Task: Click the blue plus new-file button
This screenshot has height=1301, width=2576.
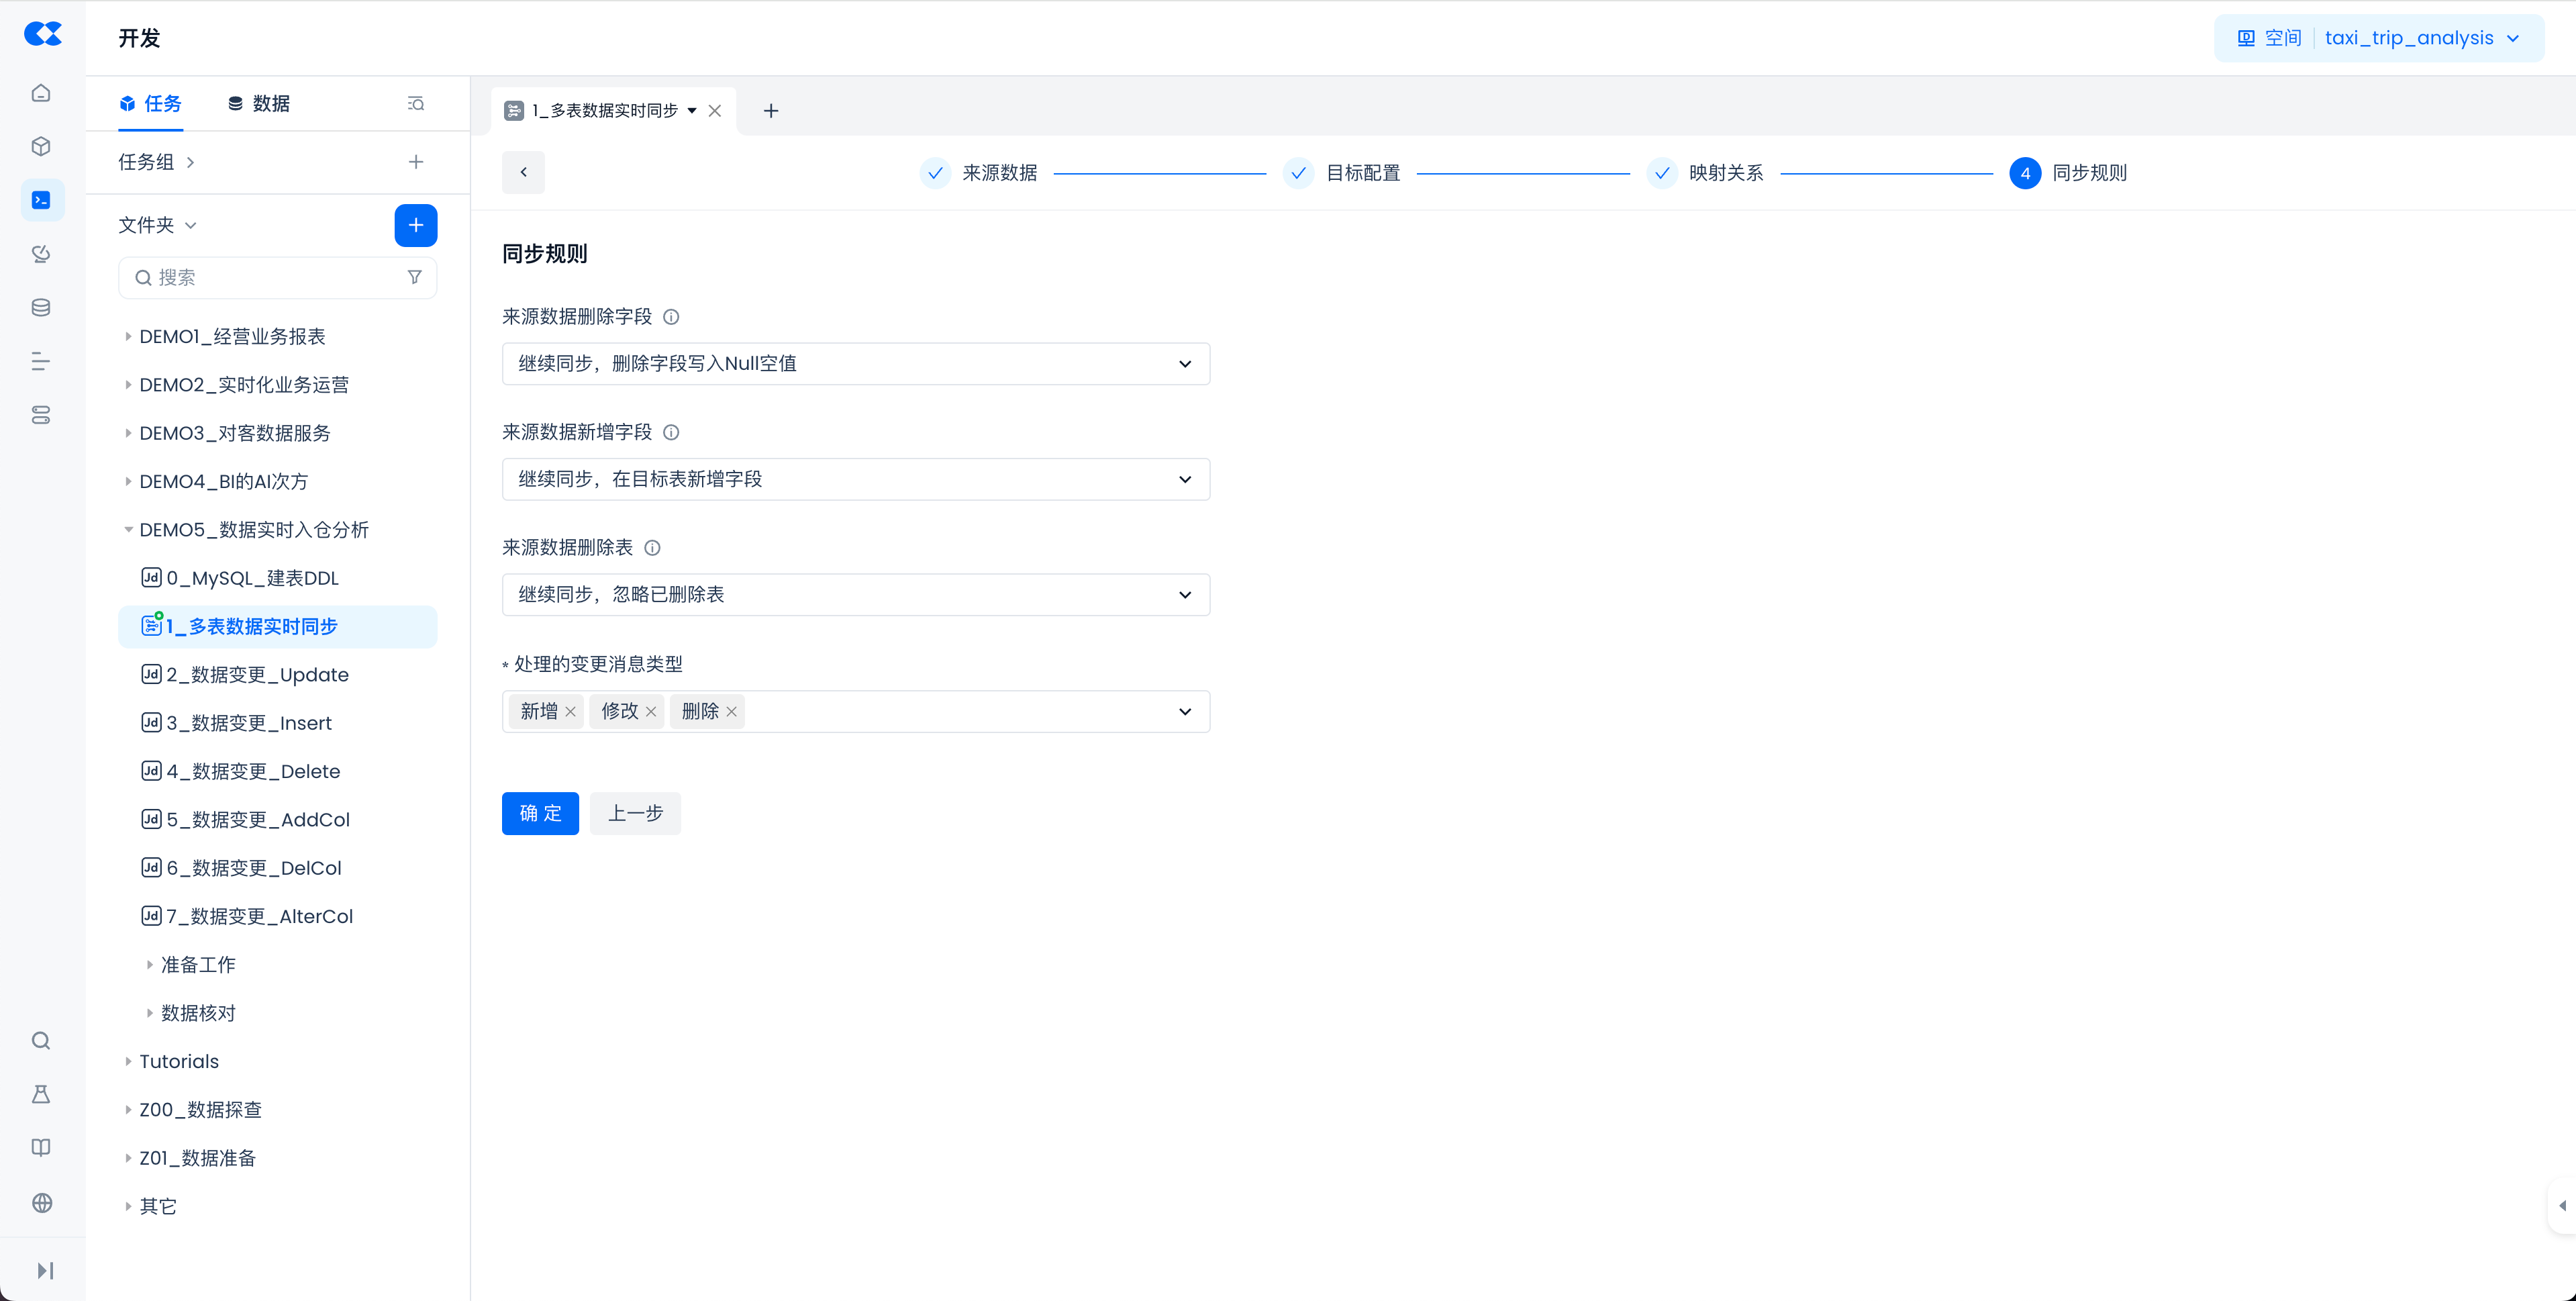Action: click(416, 225)
